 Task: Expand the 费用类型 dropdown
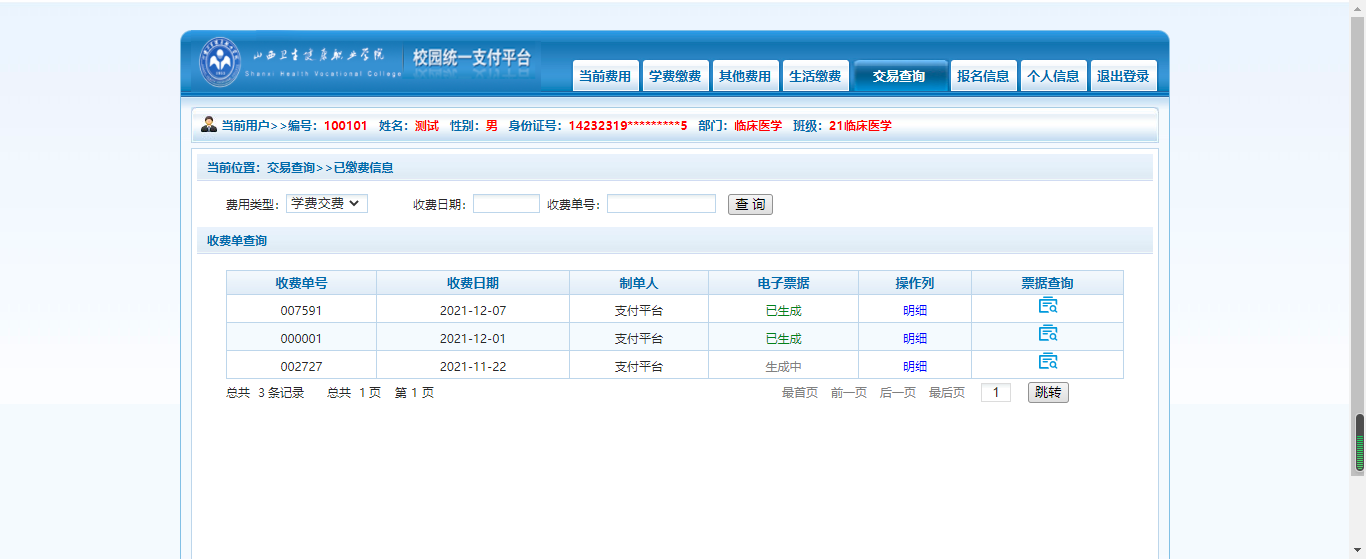[x=327, y=204]
